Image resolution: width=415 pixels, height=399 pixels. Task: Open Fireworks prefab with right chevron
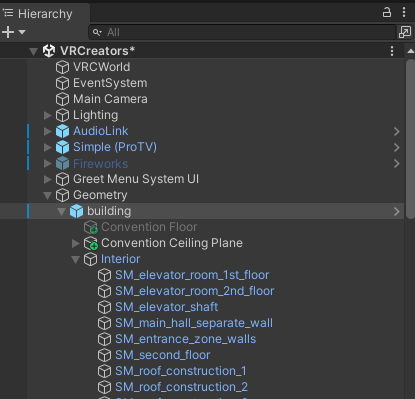397,163
